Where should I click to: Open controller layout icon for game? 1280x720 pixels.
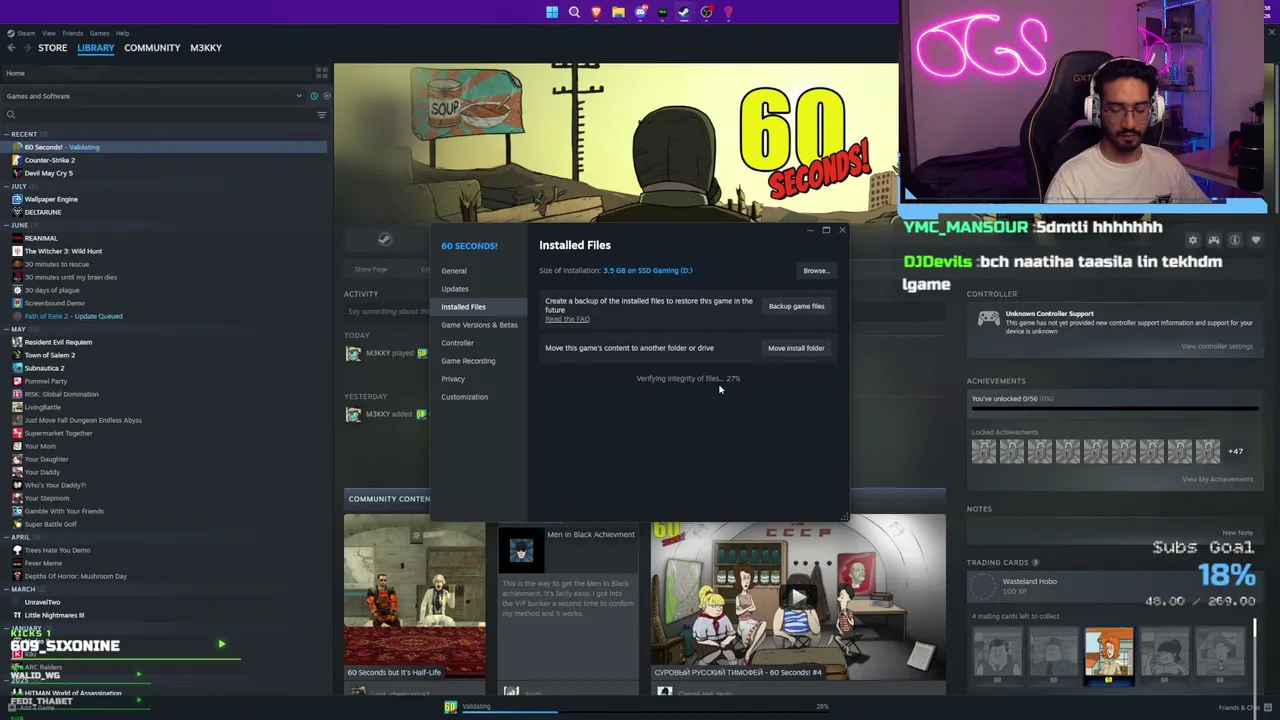coord(1213,240)
